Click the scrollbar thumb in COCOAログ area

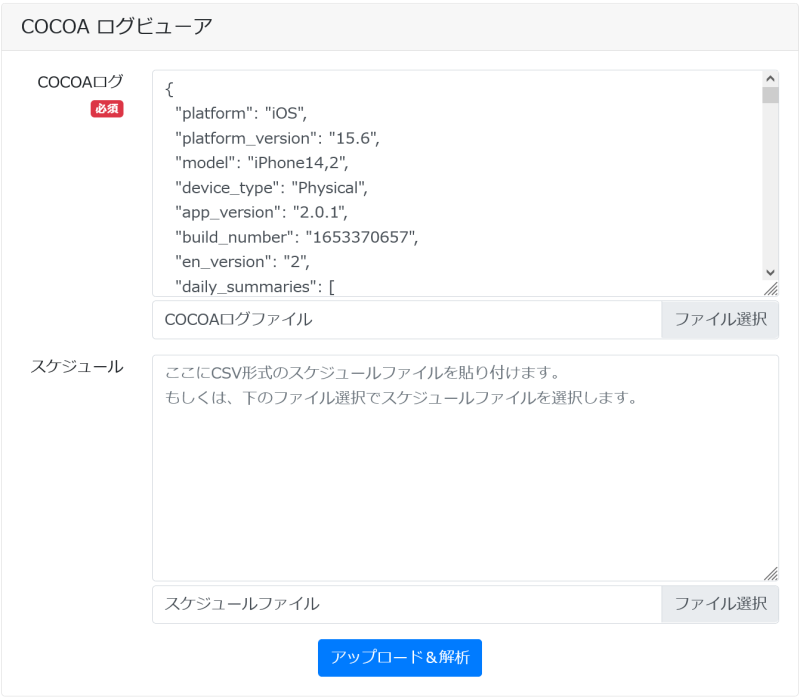tap(770, 95)
